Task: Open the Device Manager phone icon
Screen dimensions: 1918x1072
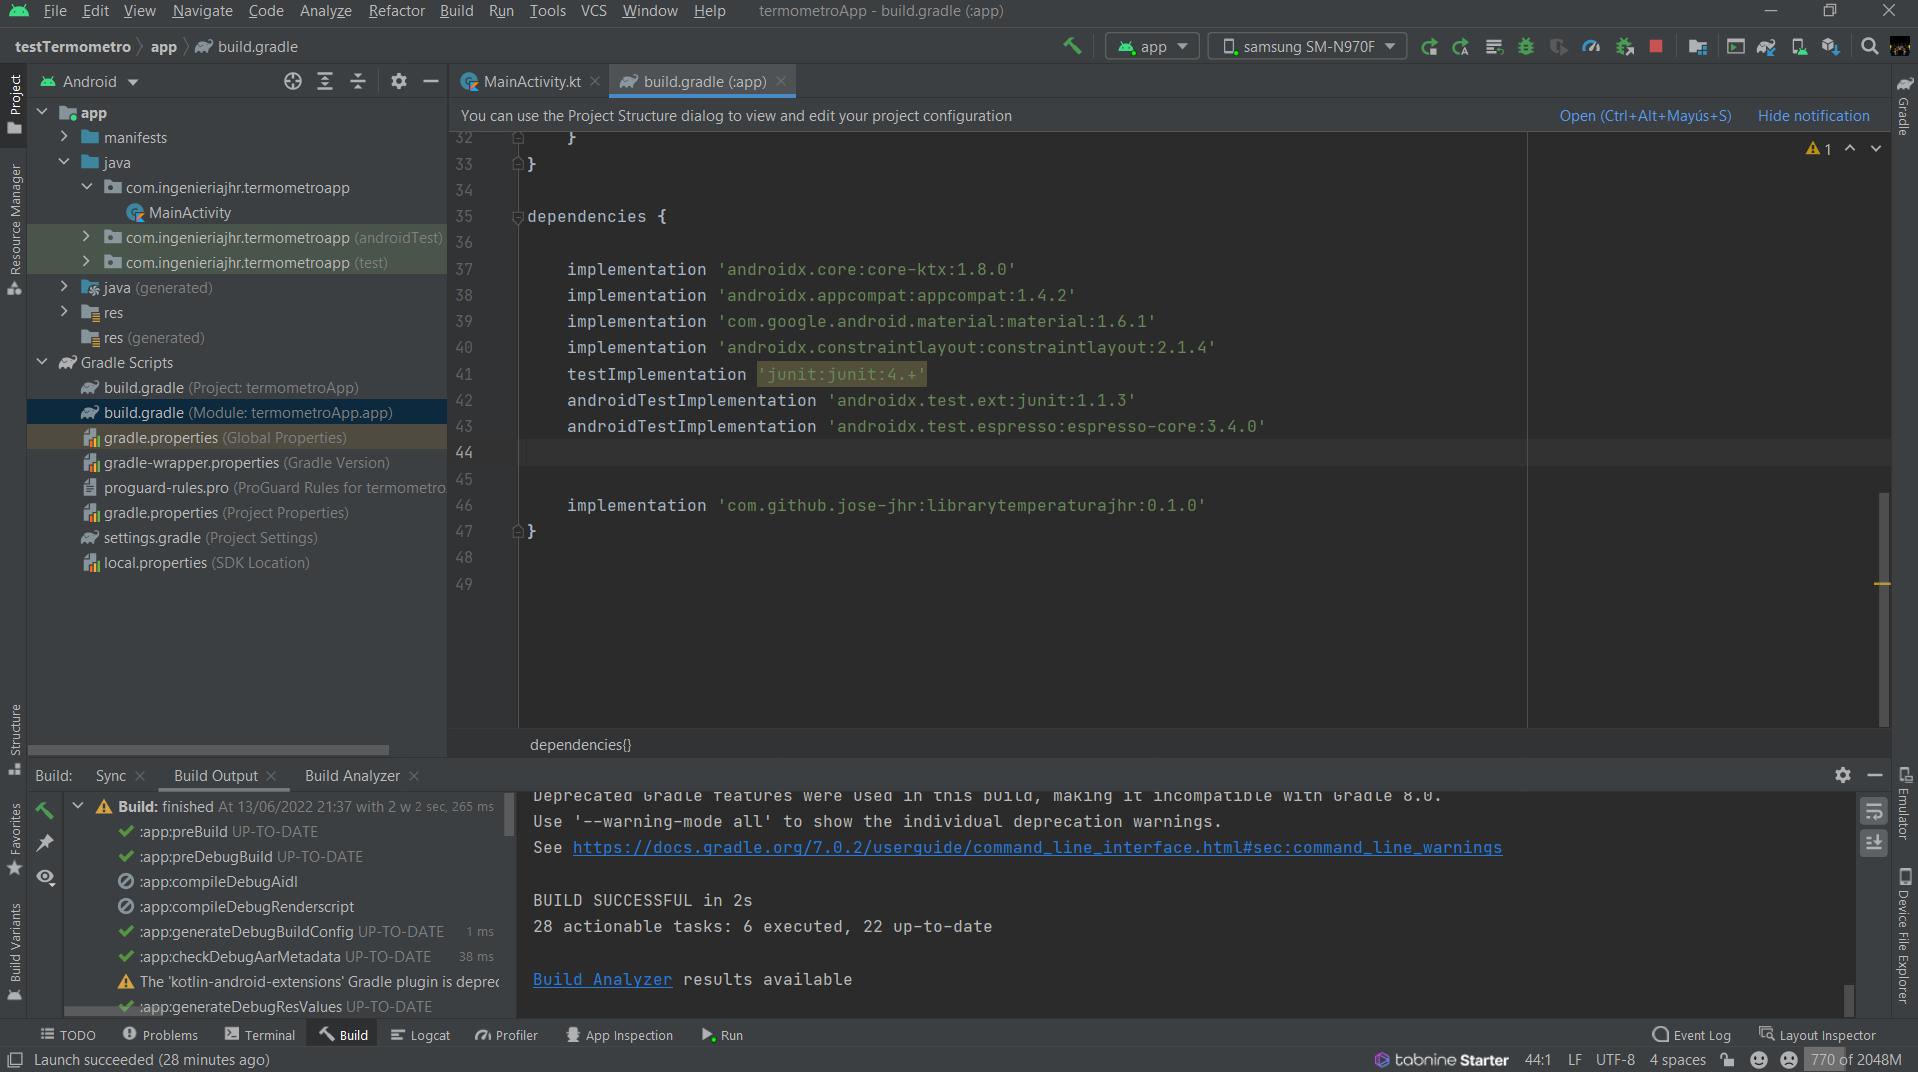Action: [1798, 46]
